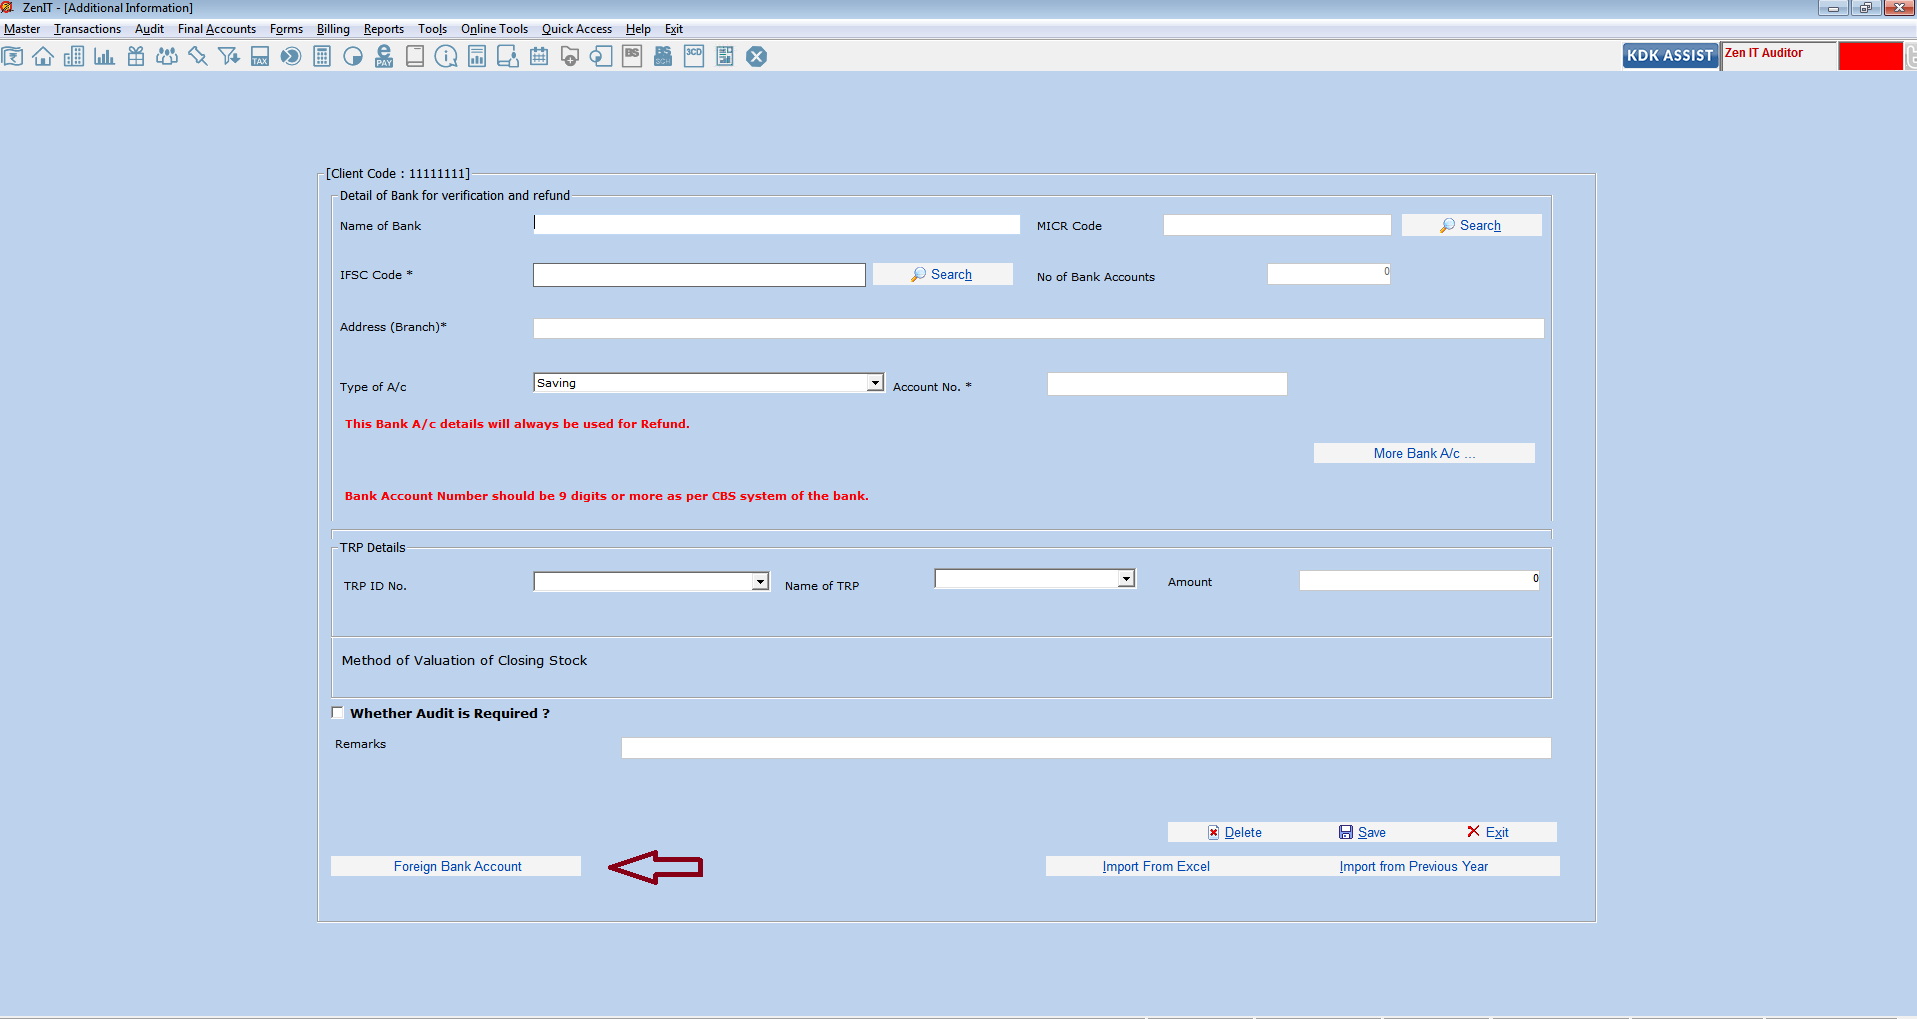Focus the IFSC Code field
The height and width of the screenshot is (1019, 1917).
(x=699, y=275)
